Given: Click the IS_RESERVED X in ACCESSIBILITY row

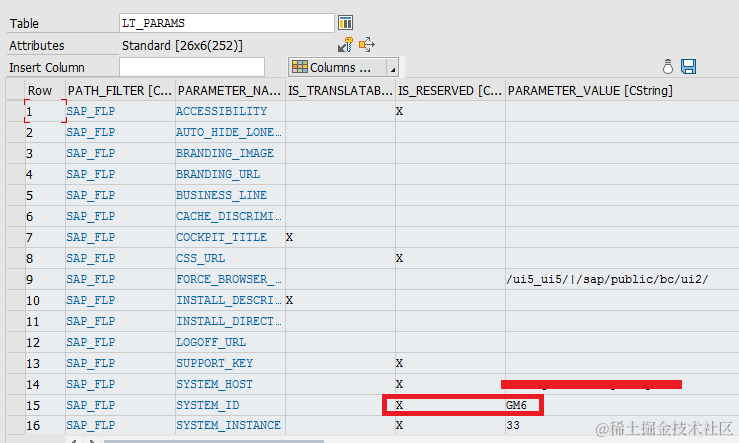Looking at the screenshot, I should (x=399, y=111).
